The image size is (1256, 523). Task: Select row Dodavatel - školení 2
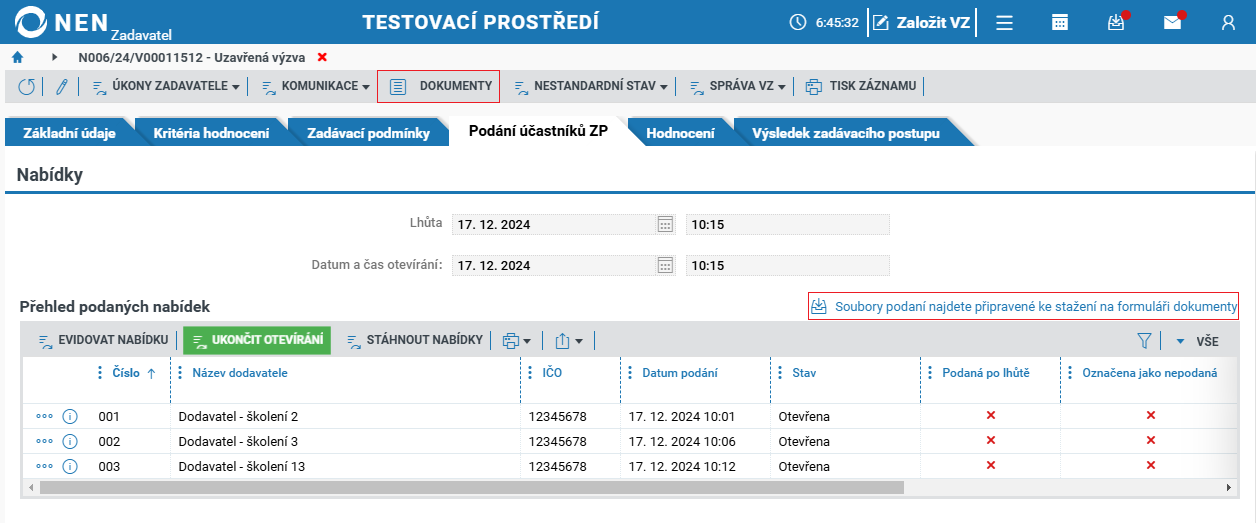click(x=629, y=416)
